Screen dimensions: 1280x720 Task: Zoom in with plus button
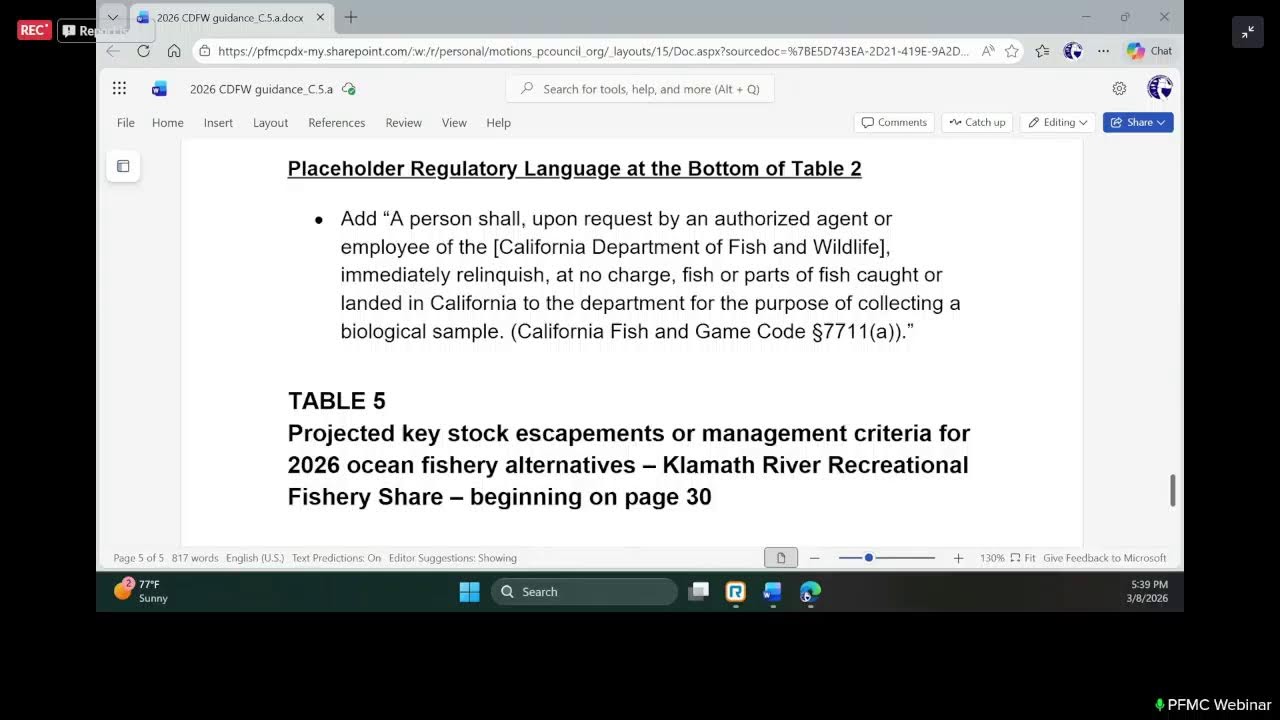[x=958, y=558]
